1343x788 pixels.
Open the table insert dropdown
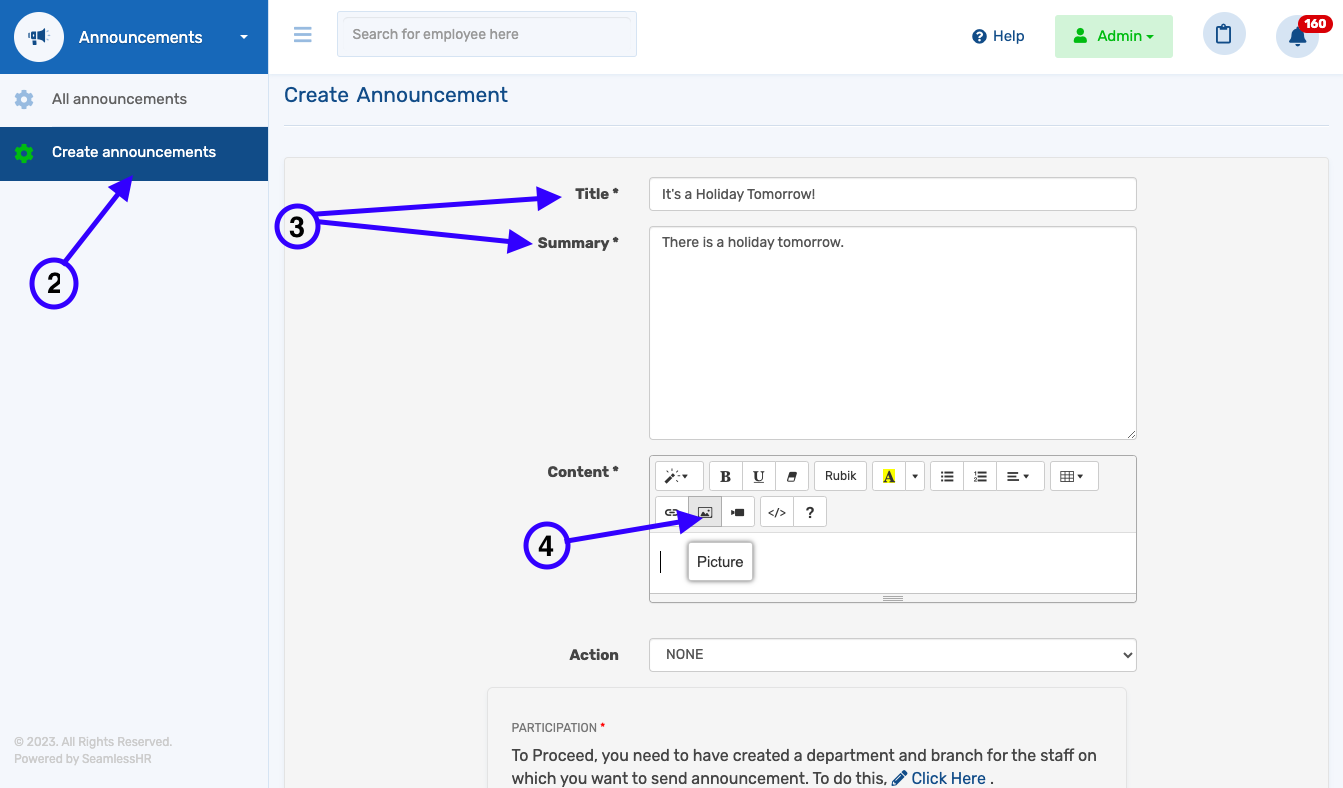pos(1073,476)
